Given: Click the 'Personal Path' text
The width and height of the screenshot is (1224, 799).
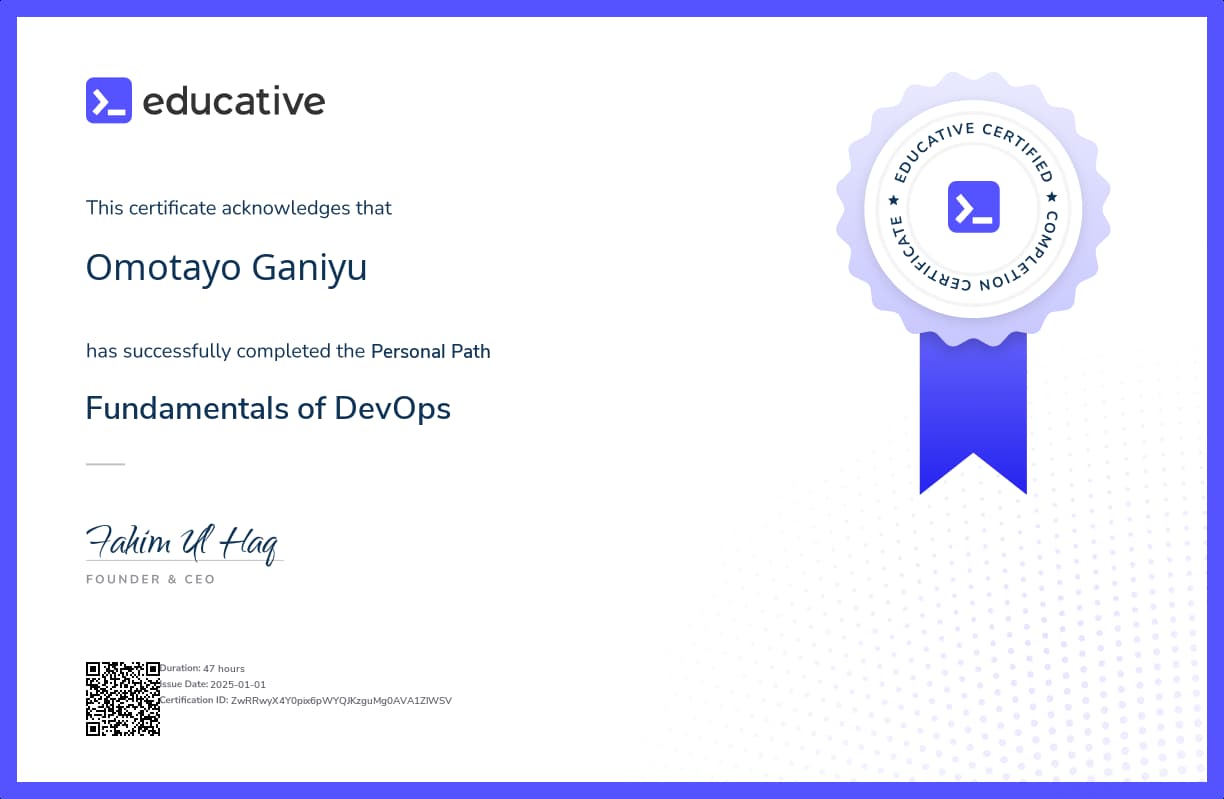Looking at the screenshot, I should tap(431, 351).
